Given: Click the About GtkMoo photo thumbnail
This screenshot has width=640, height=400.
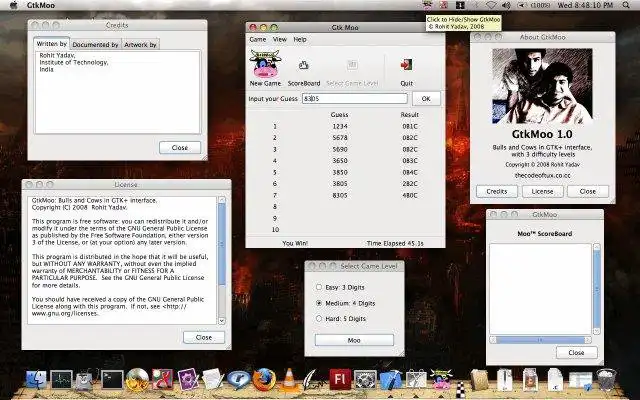Looking at the screenshot, I should pos(542,86).
